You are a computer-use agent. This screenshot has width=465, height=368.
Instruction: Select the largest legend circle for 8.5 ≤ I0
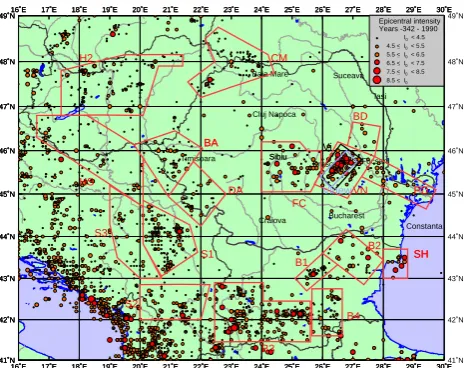tap(377, 80)
